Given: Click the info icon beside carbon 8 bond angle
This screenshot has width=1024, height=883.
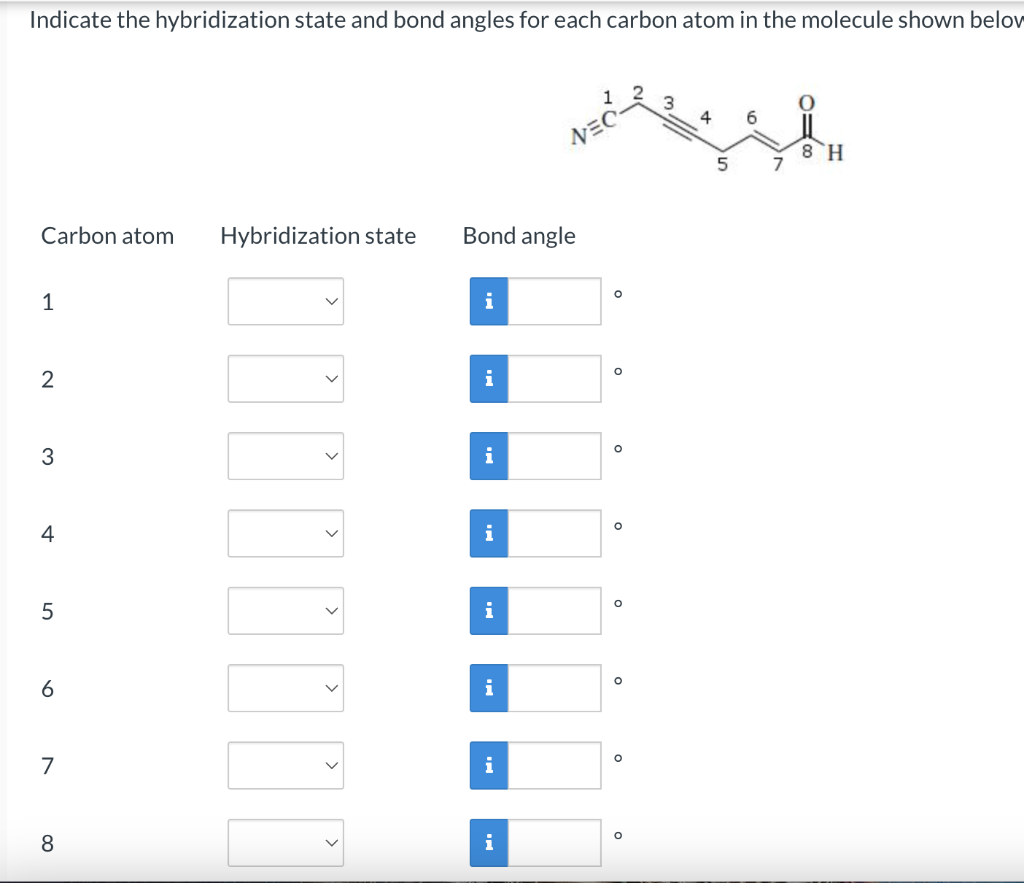Looking at the screenshot, I should [488, 842].
